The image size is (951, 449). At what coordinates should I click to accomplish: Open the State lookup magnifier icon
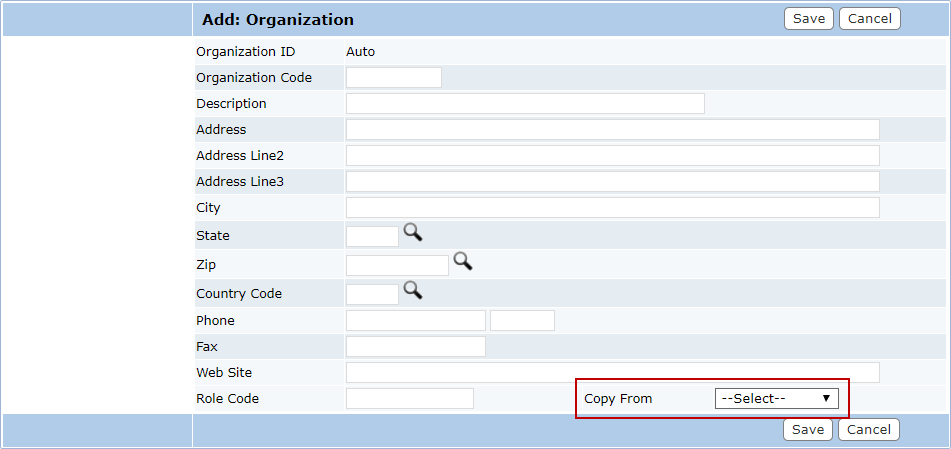click(x=413, y=232)
